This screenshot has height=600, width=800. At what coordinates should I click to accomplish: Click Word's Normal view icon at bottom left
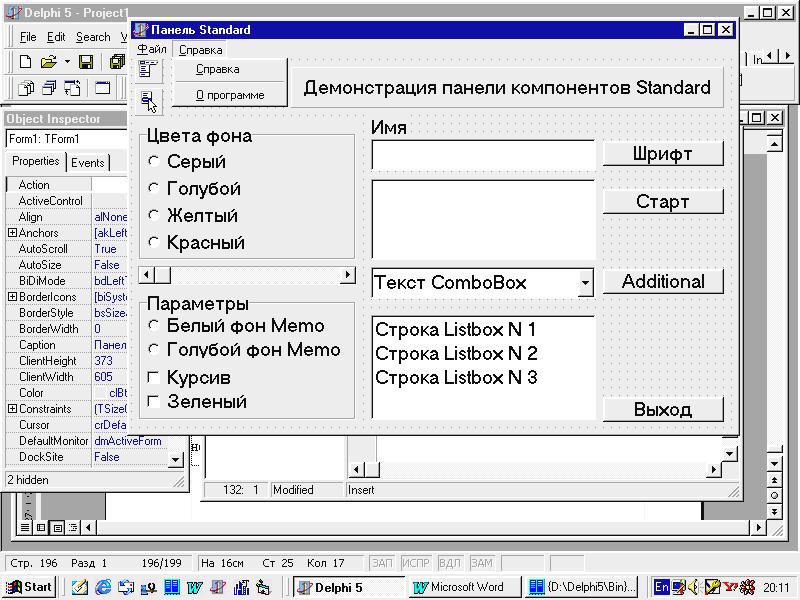click(x=25, y=528)
